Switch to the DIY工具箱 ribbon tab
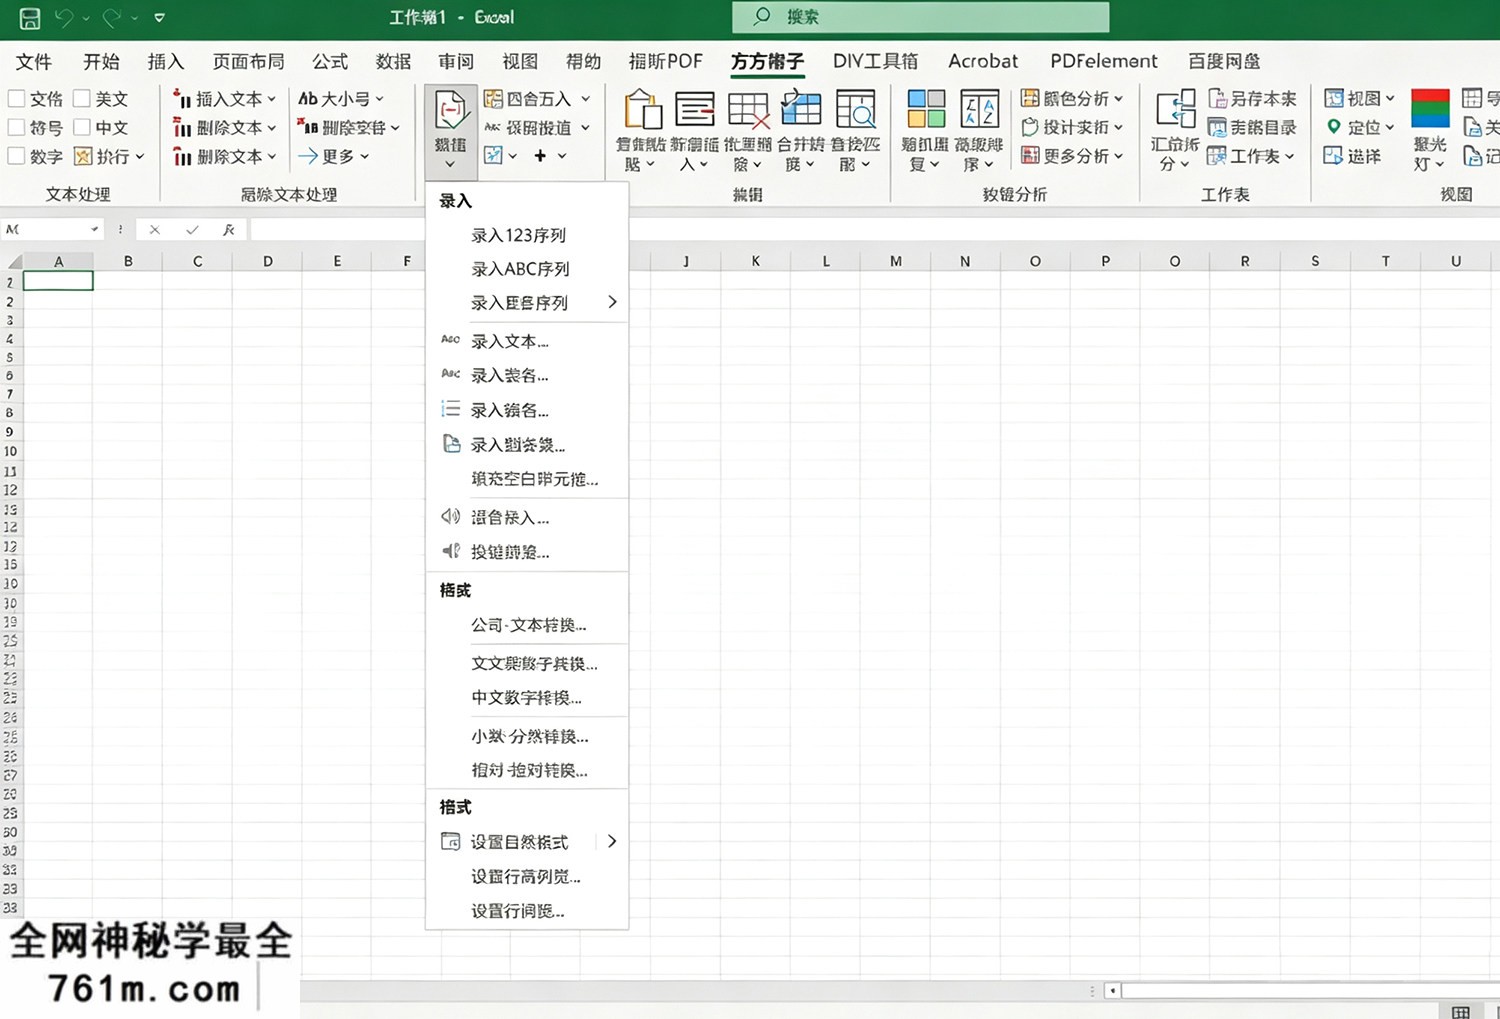This screenshot has width=1500, height=1019. click(x=875, y=61)
